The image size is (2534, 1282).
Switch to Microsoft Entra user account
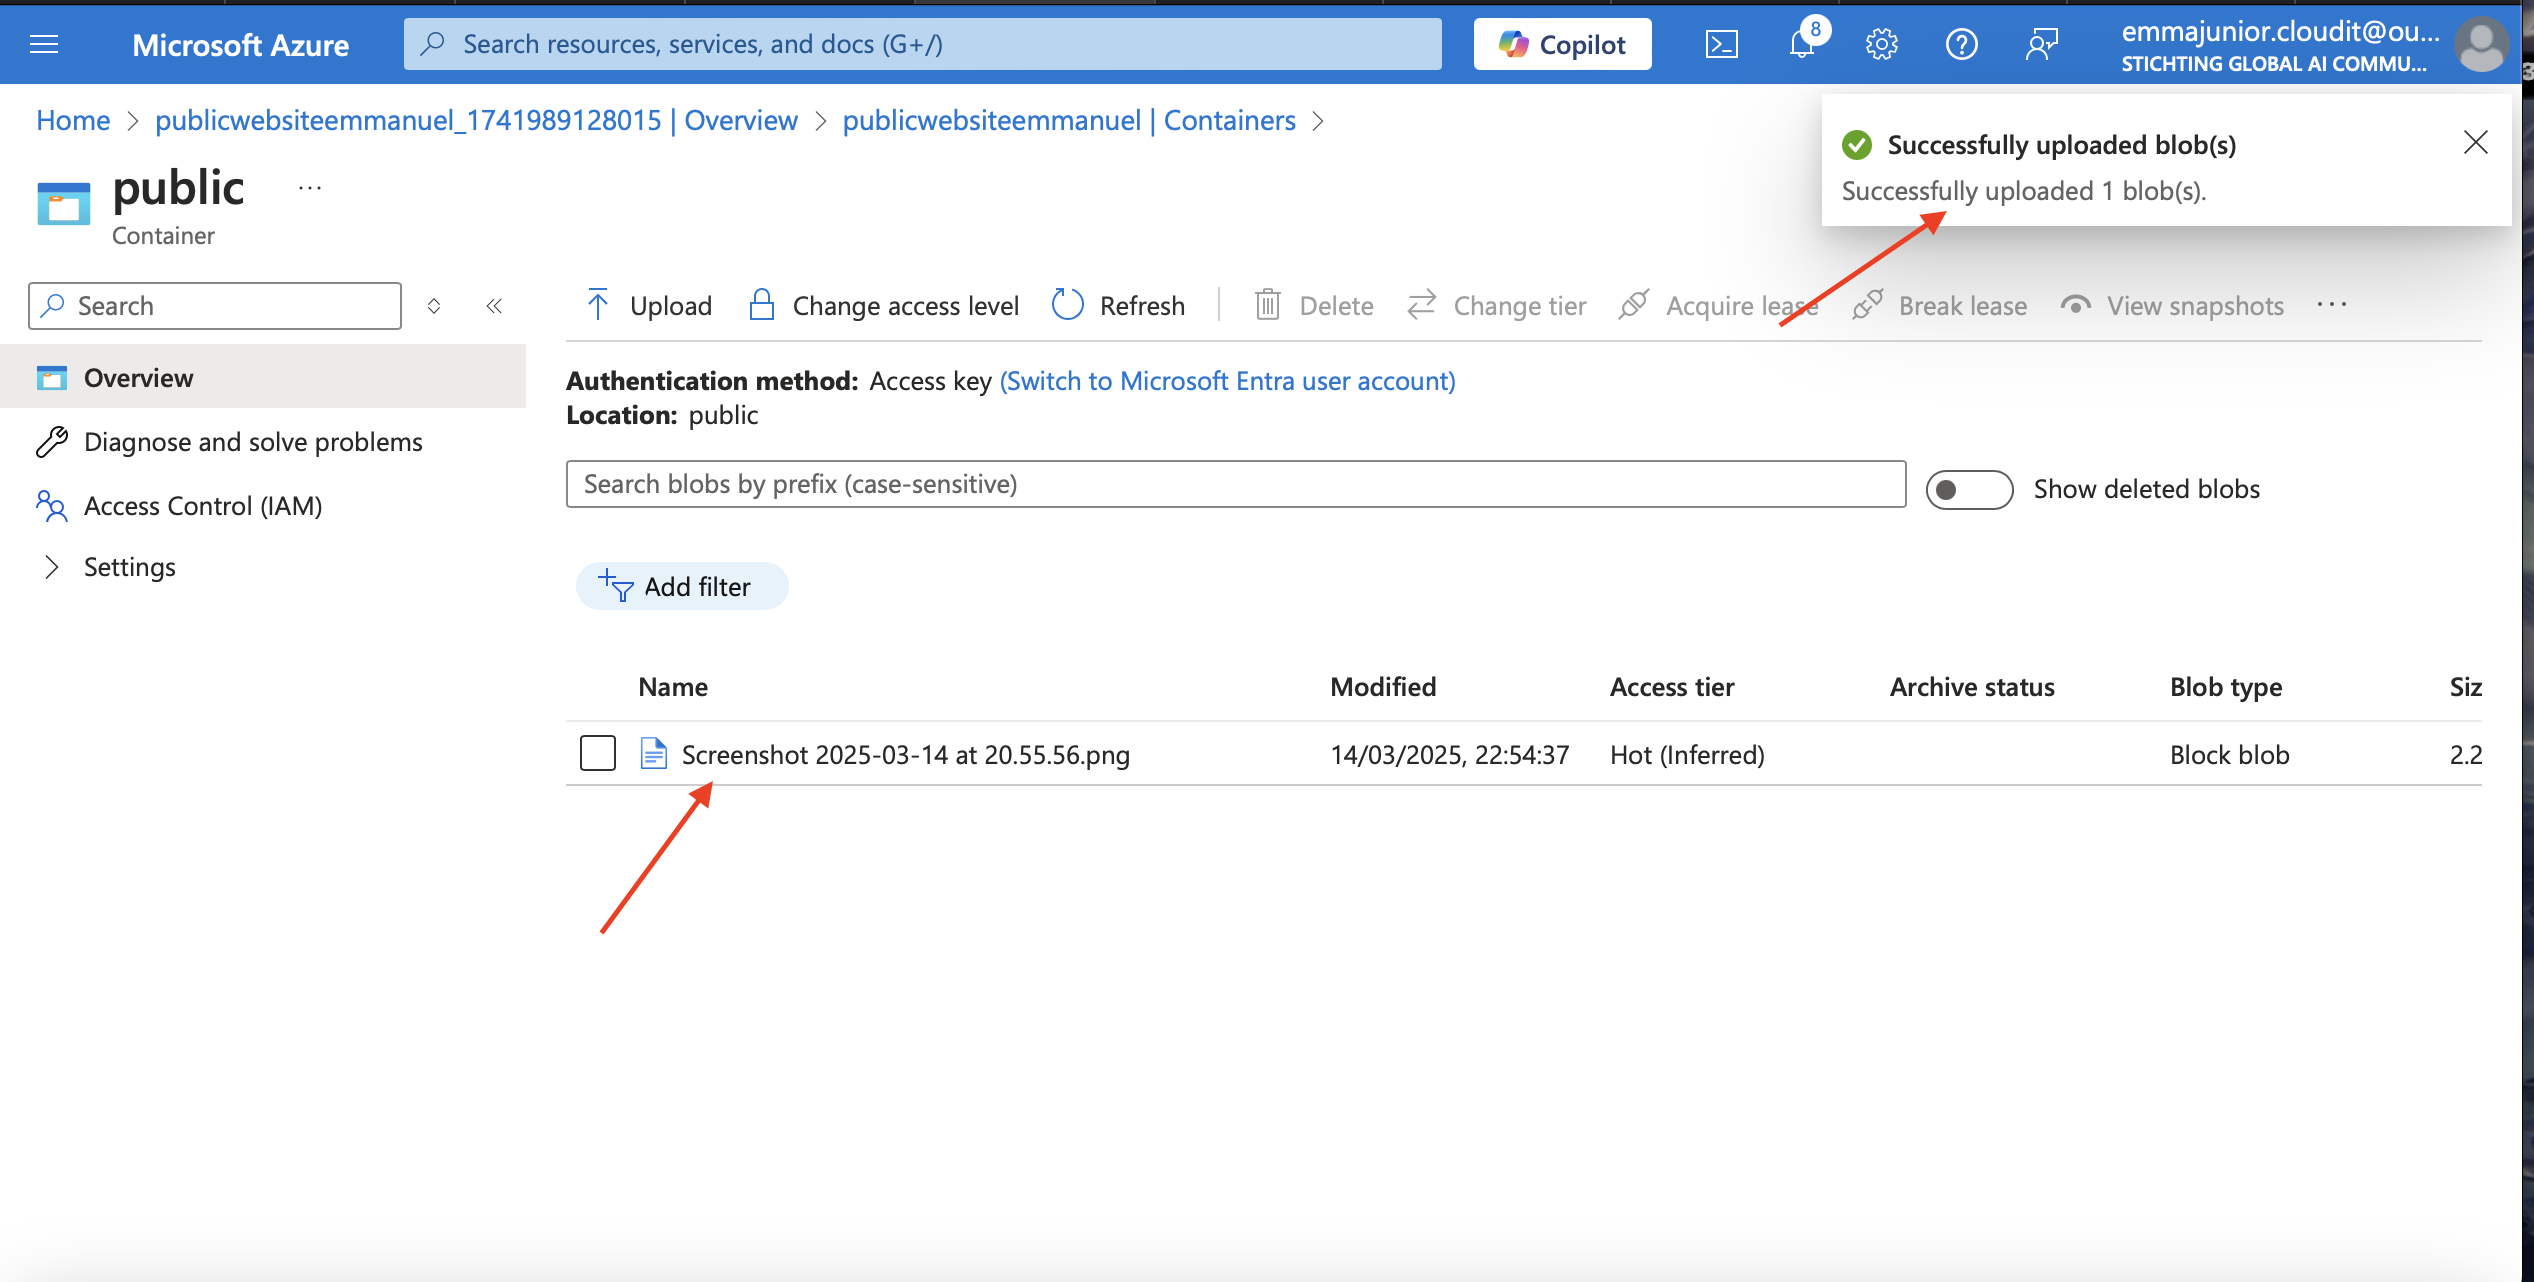coord(1227,381)
